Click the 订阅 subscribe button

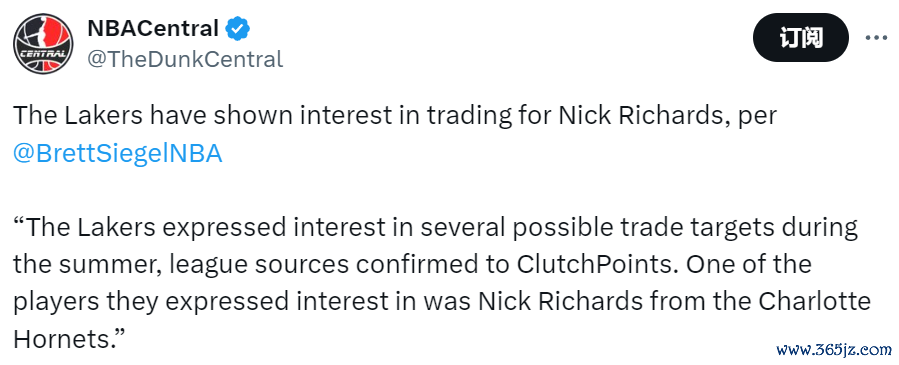point(800,37)
